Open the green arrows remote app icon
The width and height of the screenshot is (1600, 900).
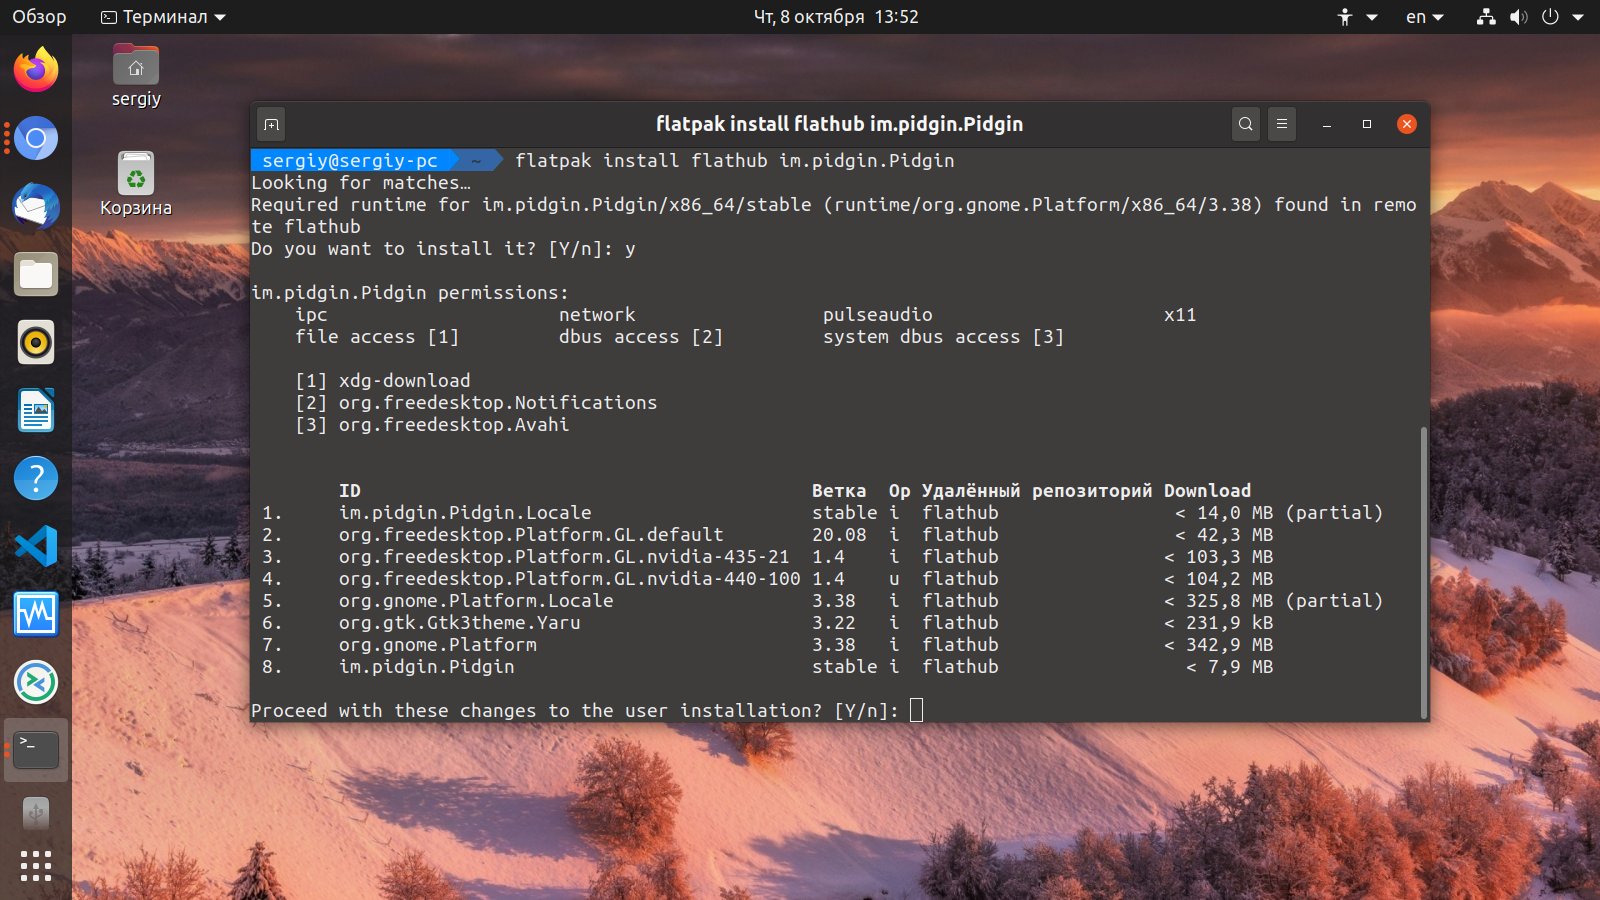tap(36, 682)
